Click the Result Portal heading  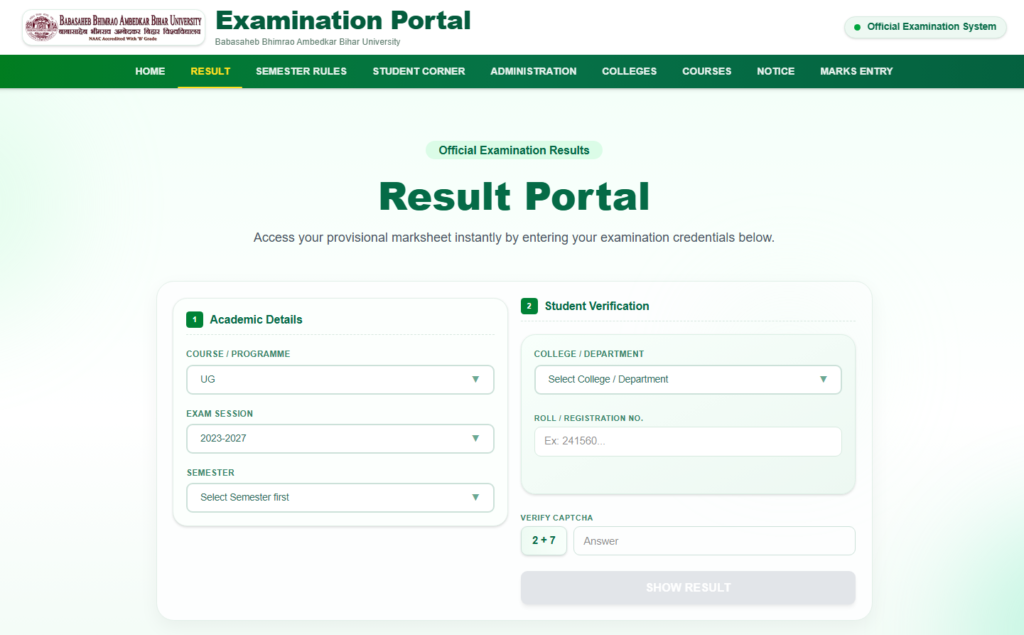pos(514,197)
